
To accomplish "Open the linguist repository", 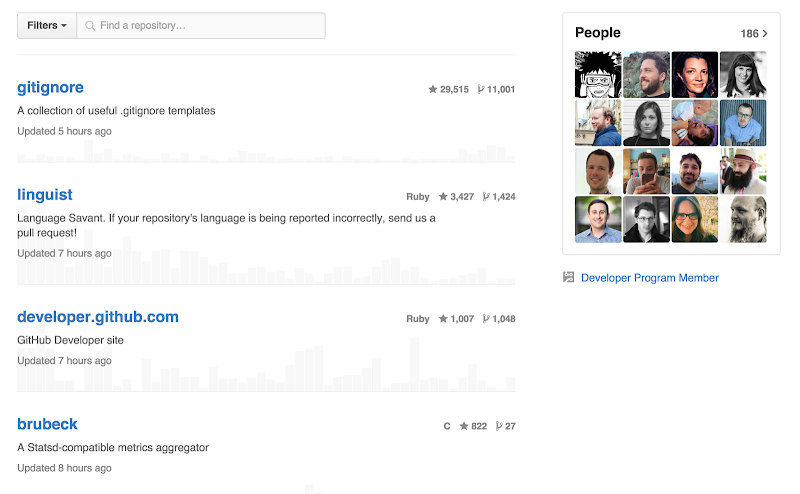I will click(x=45, y=194).
